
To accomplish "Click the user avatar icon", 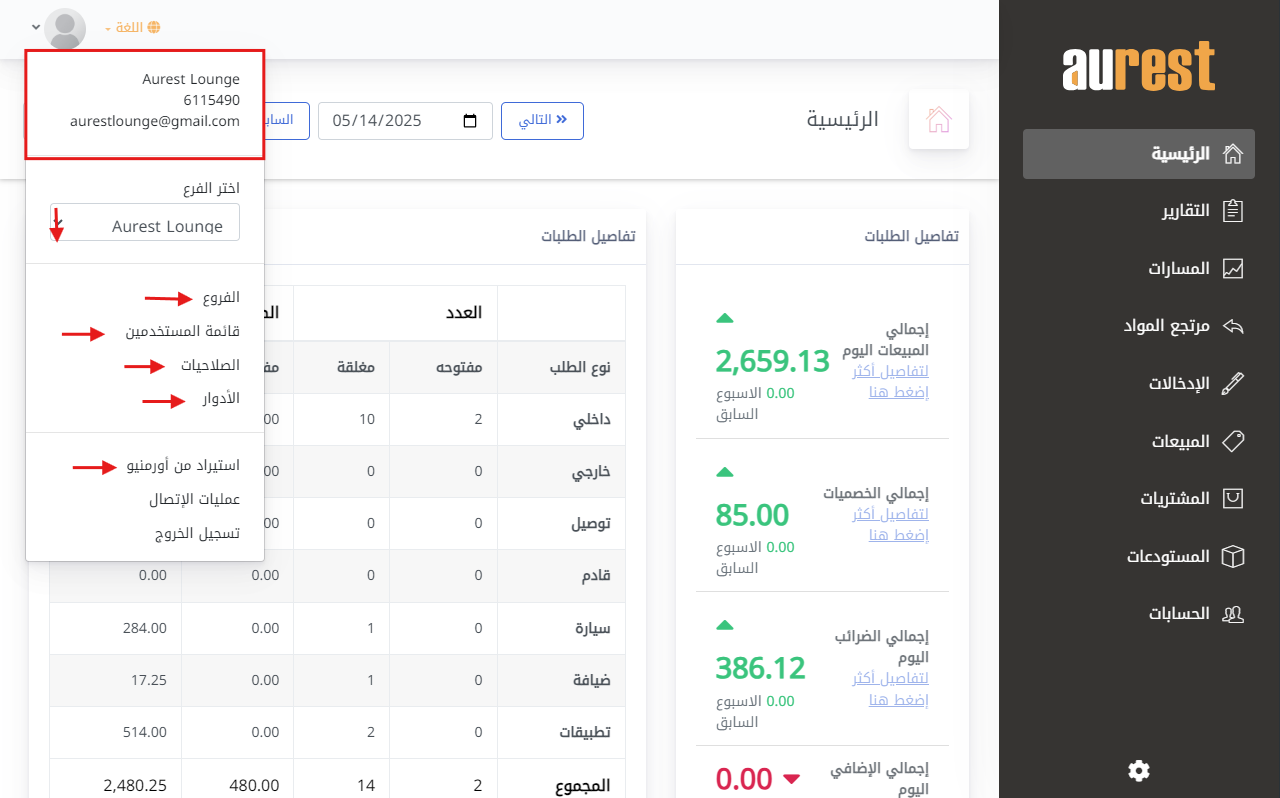I will coord(66,28).
